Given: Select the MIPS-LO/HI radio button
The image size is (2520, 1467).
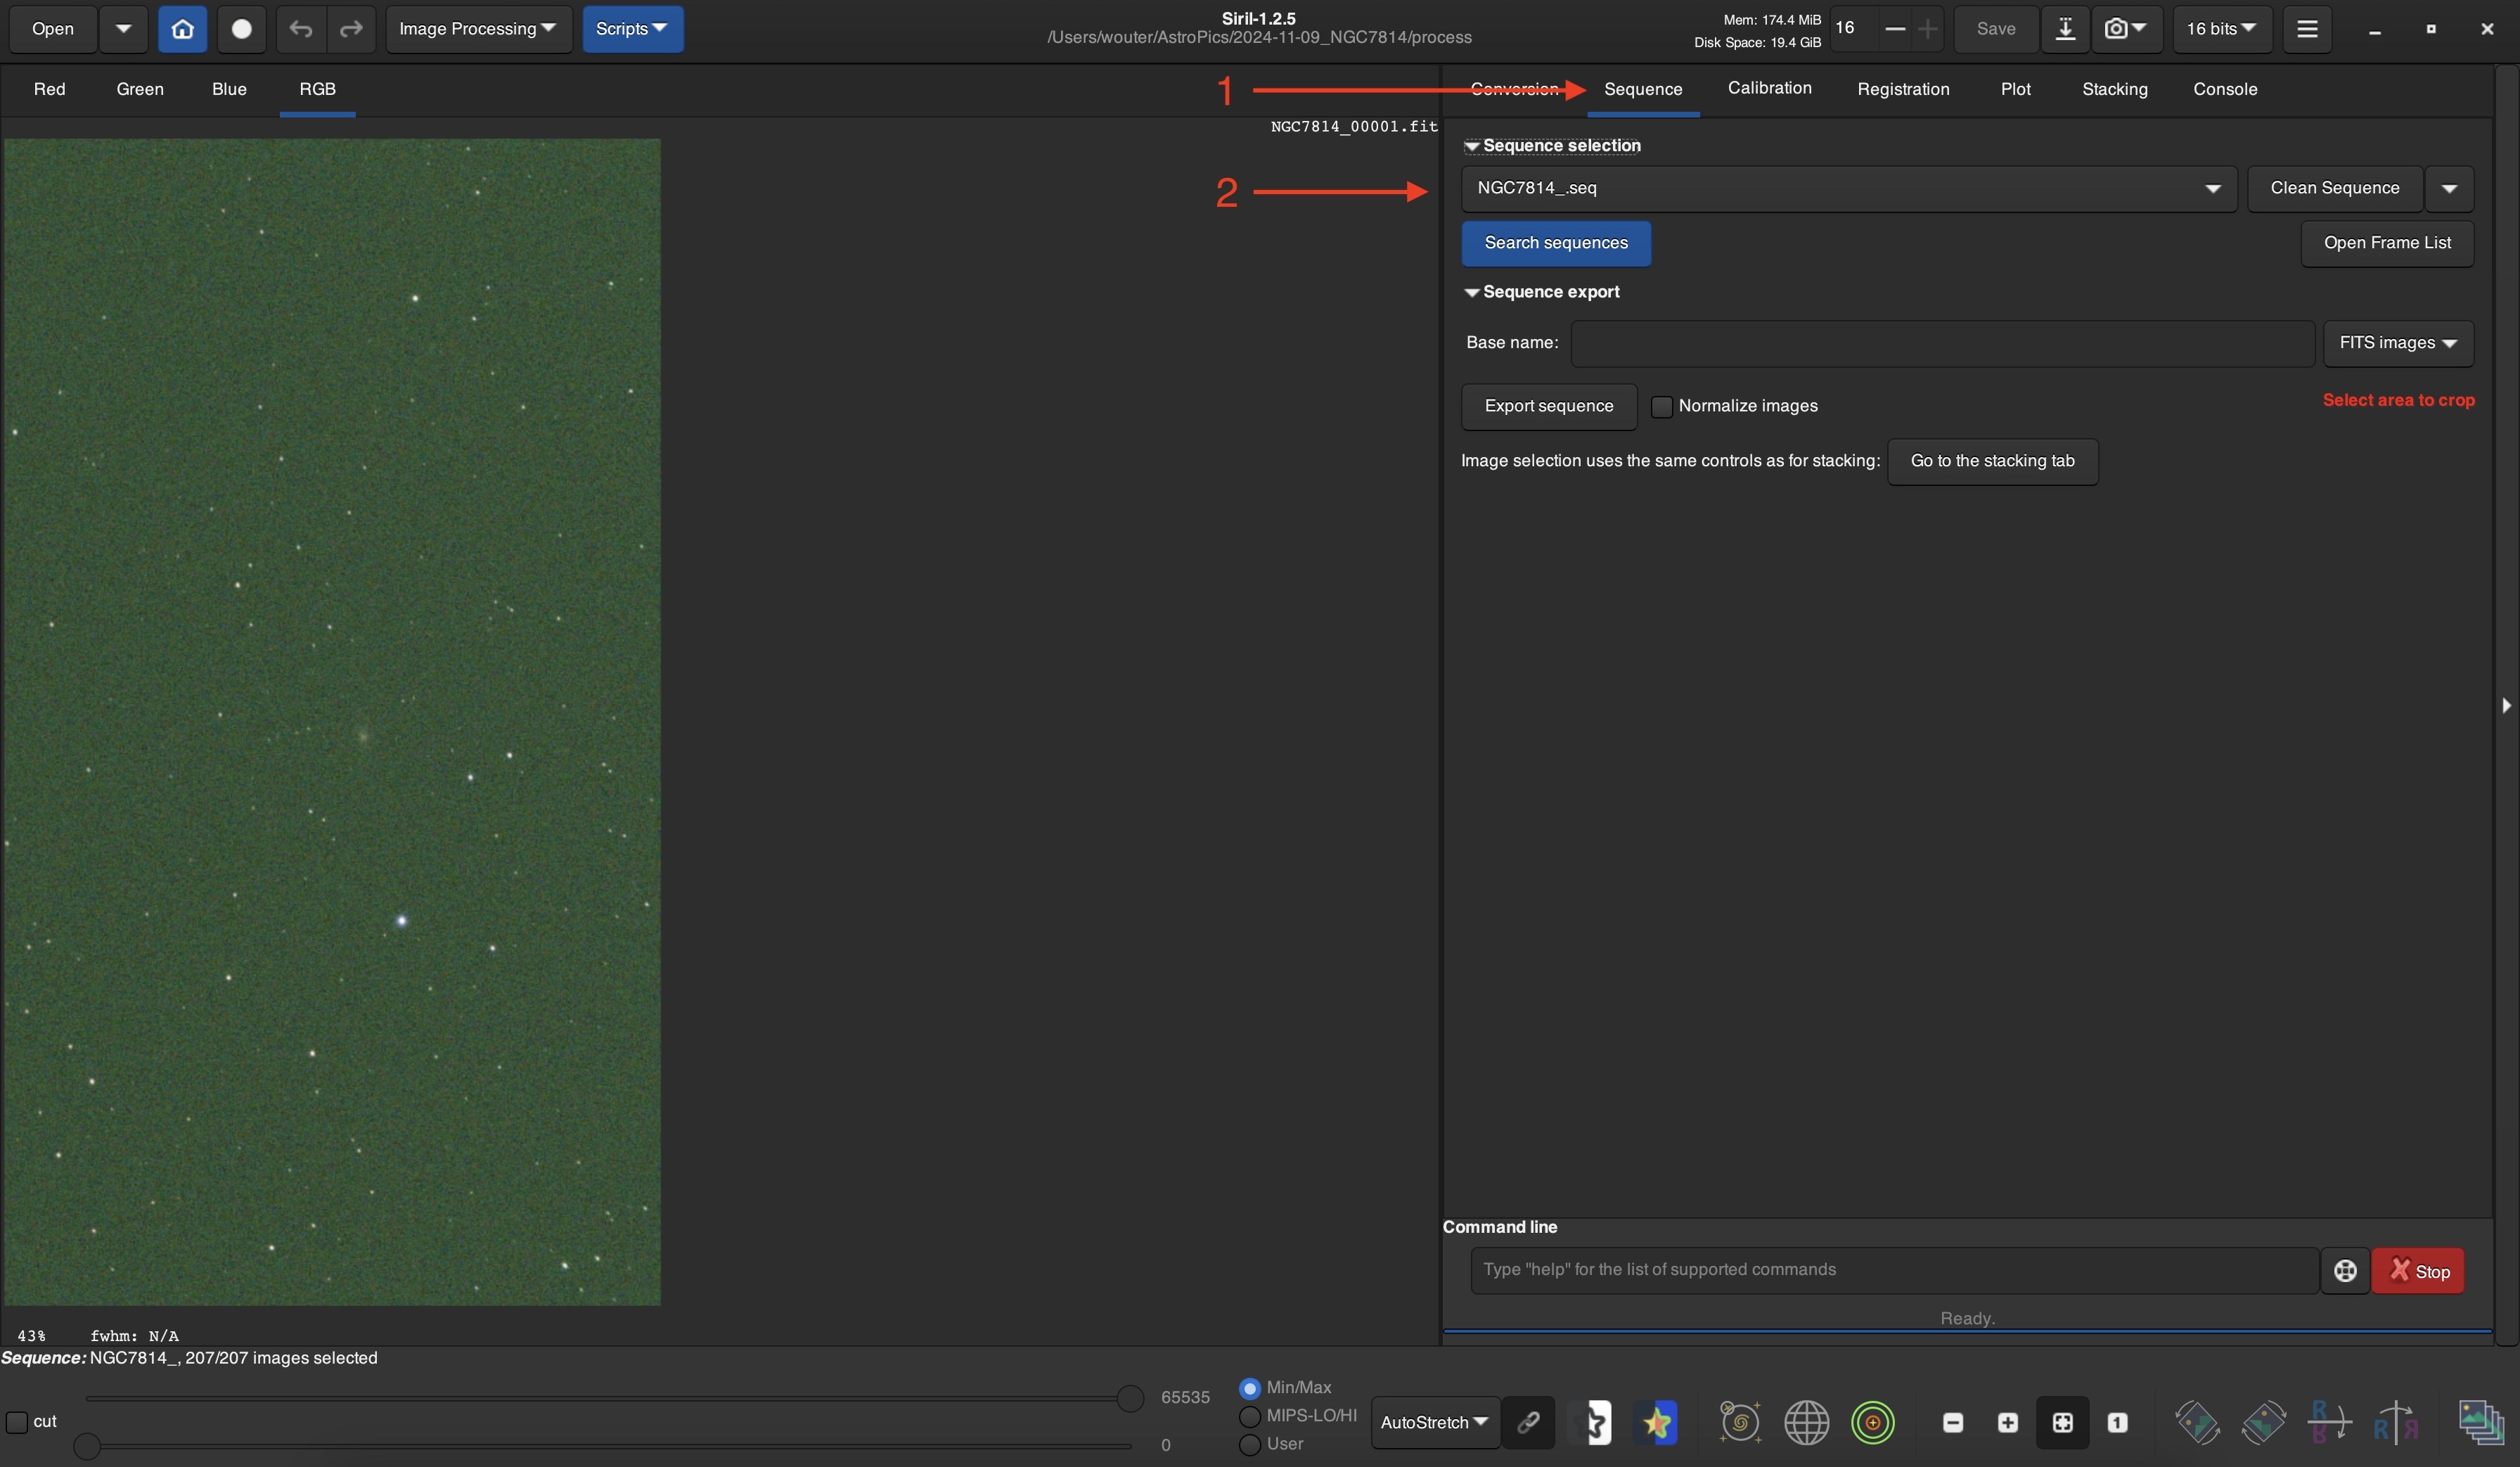Looking at the screenshot, I should (1249, 1415).
